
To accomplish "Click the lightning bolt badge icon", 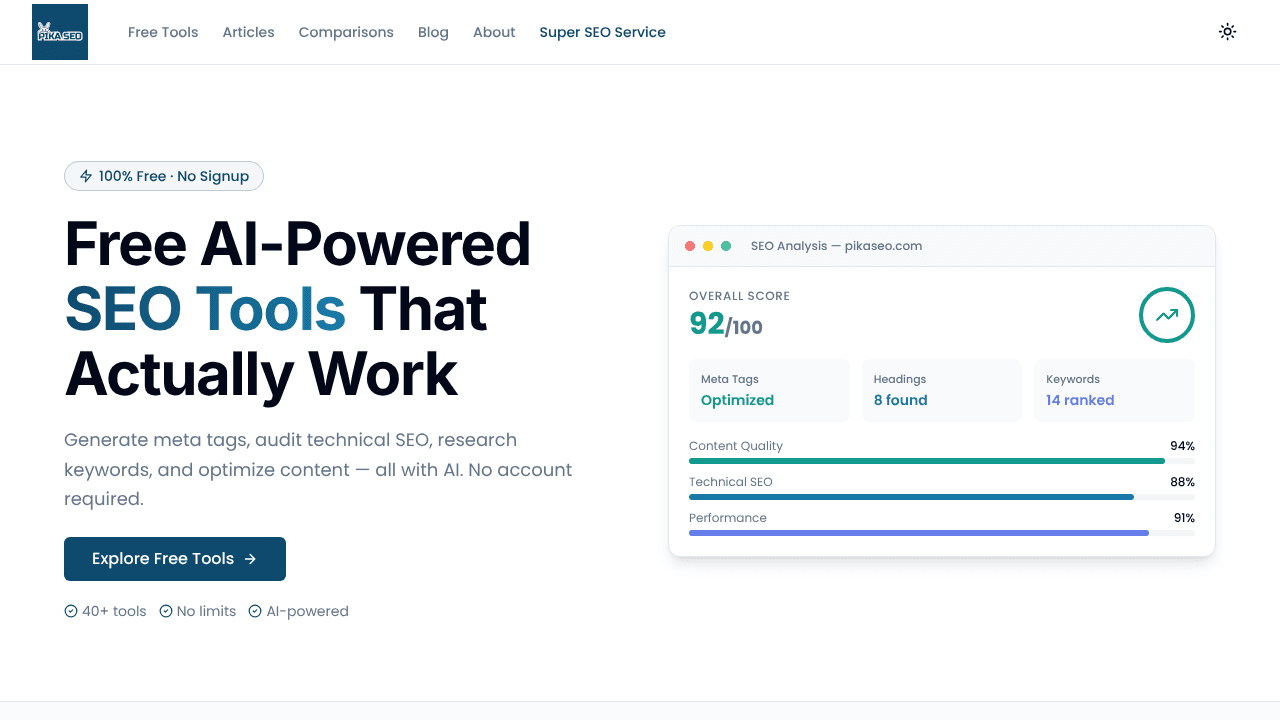I will (x=86, y=176).
